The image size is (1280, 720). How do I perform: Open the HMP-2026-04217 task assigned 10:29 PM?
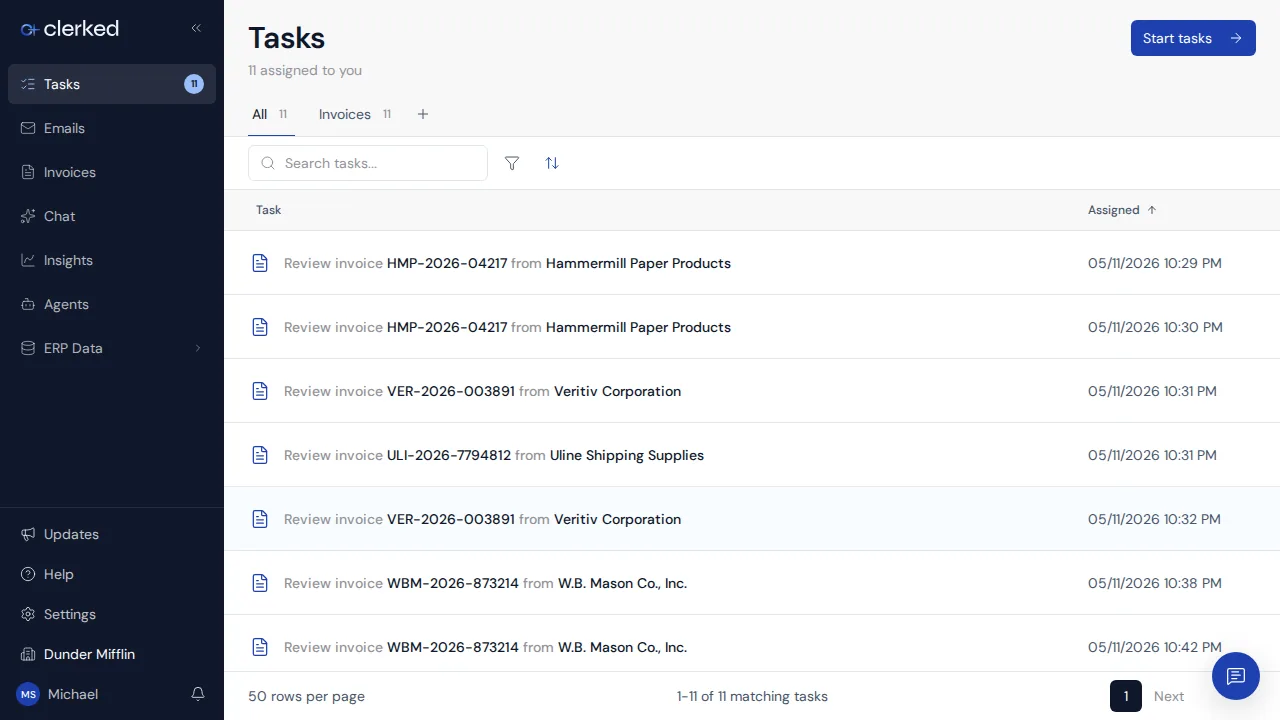click(752, 263)
